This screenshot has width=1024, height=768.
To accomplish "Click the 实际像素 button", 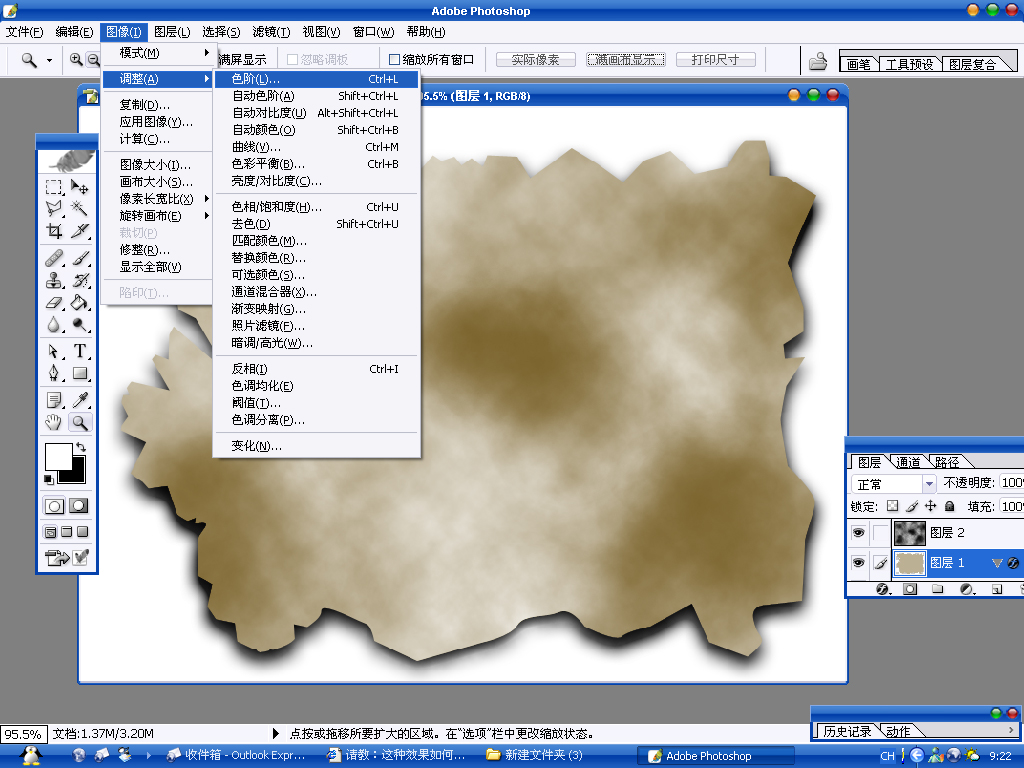I will (536, 59).
